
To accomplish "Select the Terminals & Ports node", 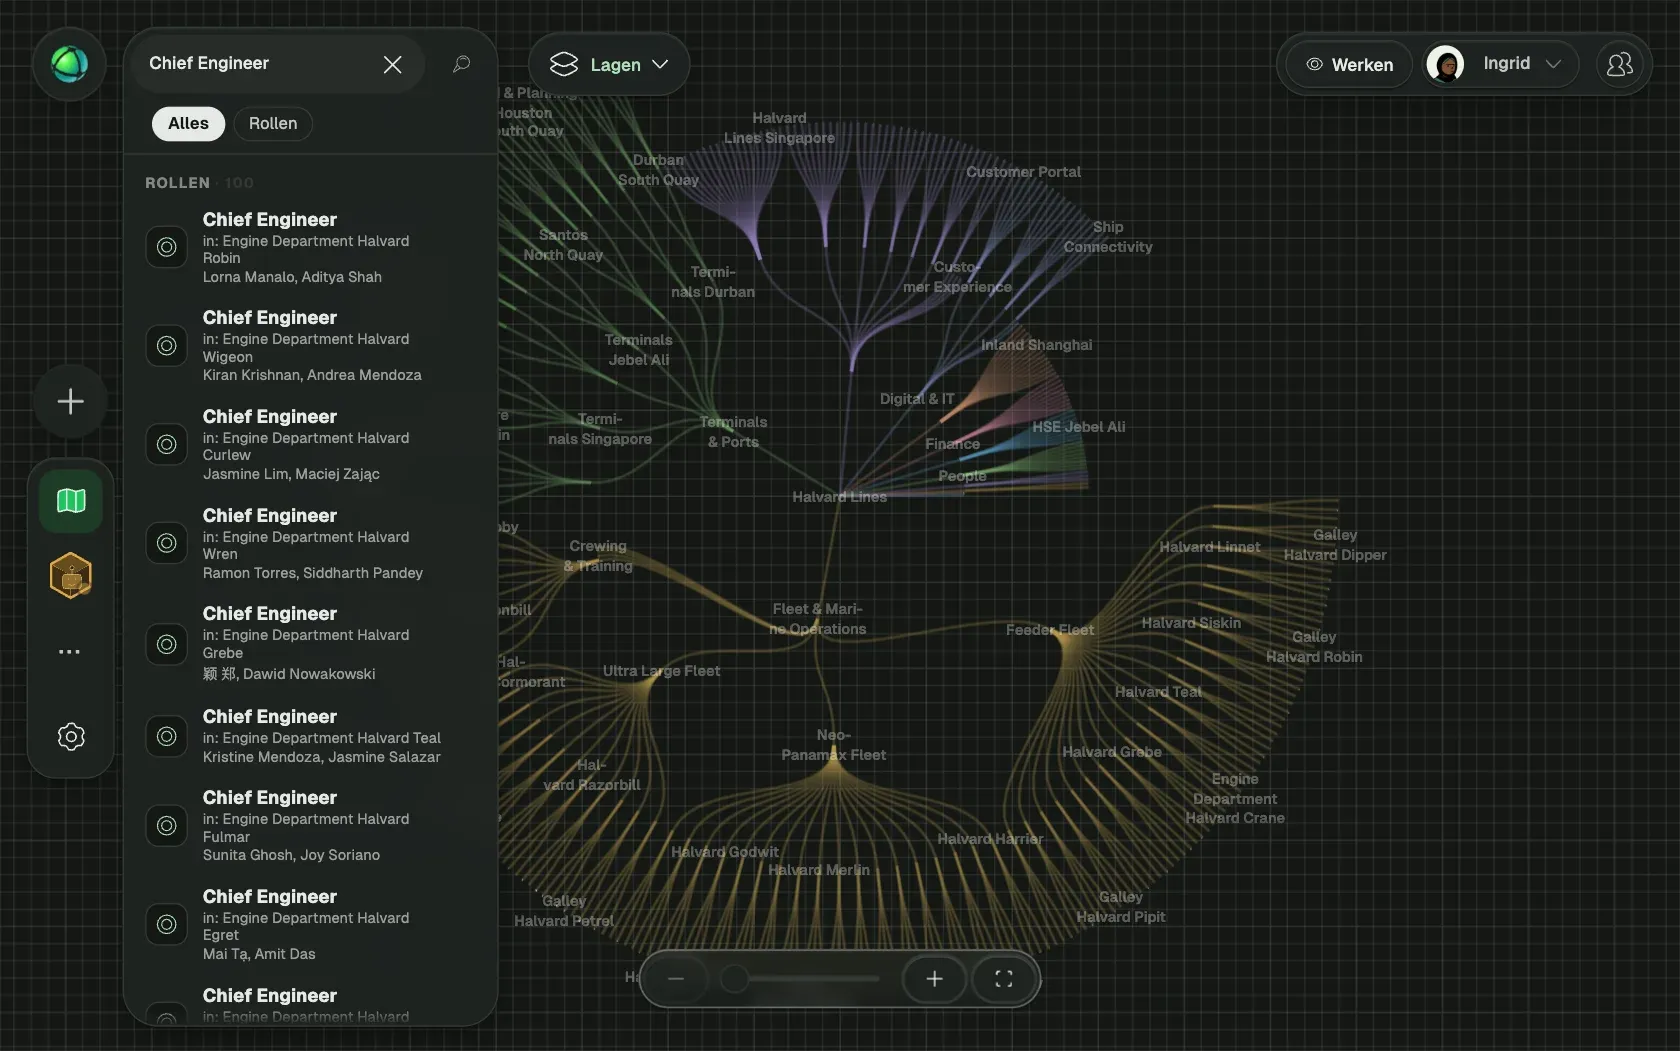I will click(733, 432).
